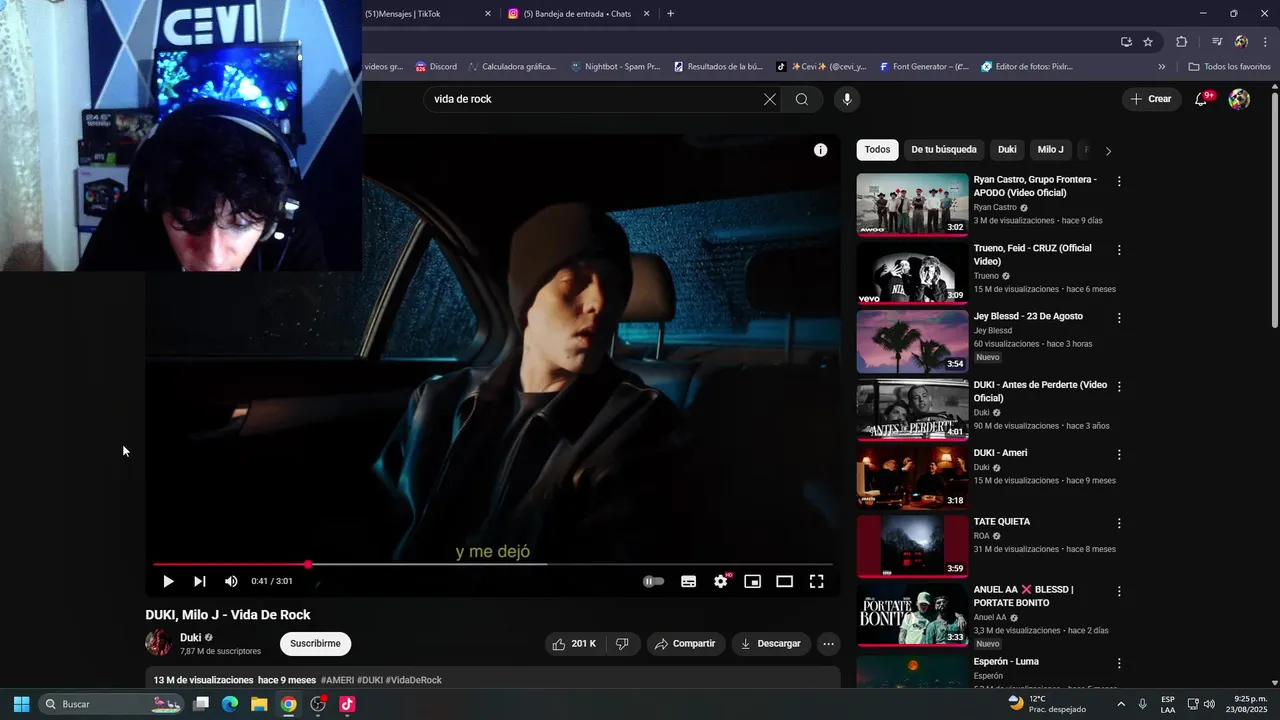Open options for Esperón Luma video

1119,663
